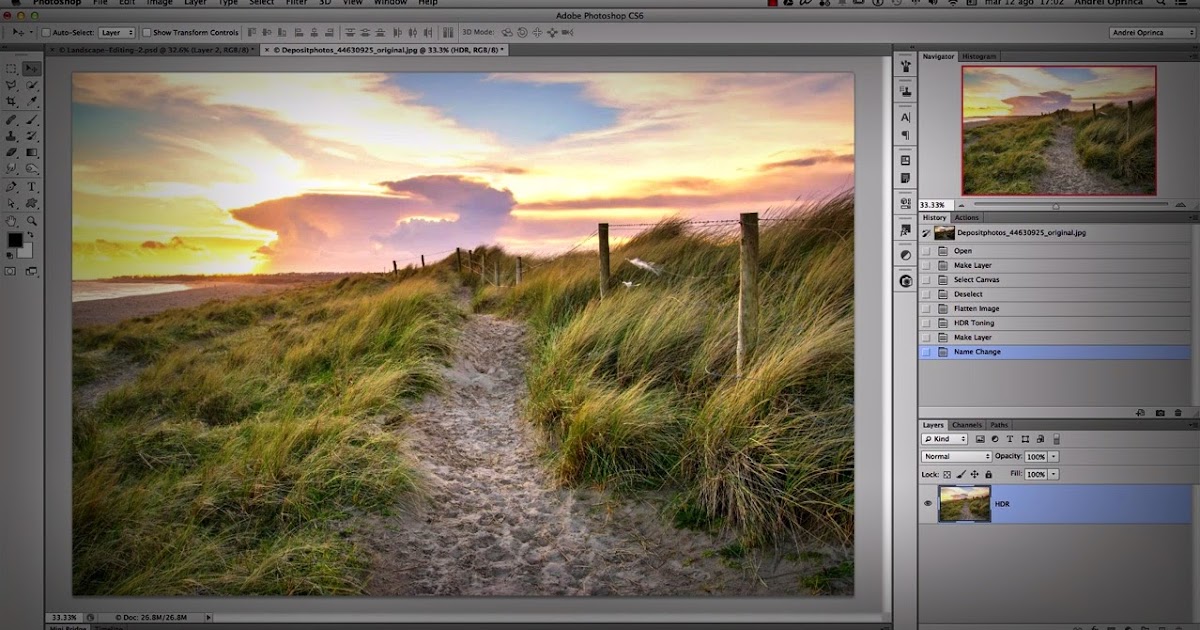Click the Navigator zoom slider handle
The width and height of the screenshot is (1200, 630).
tap(1056, 205)
